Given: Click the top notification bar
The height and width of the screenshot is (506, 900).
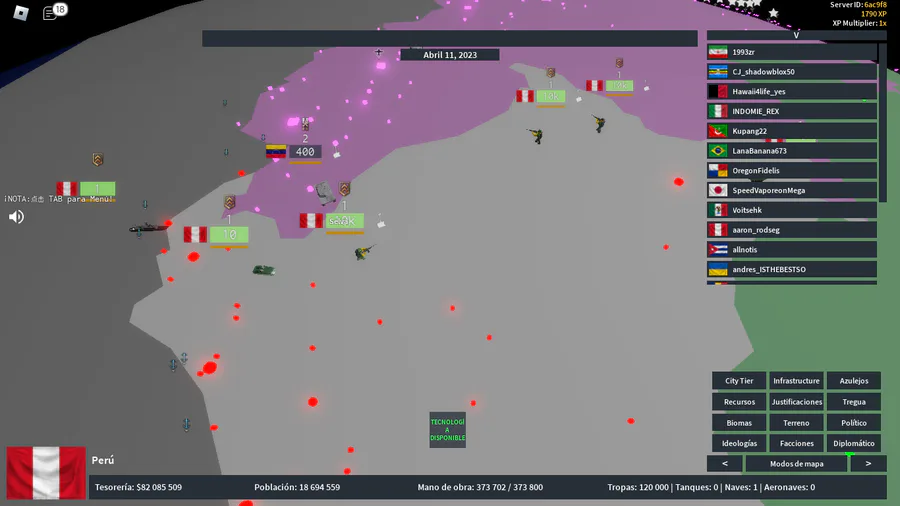Looking at the screenshot, I should tap(449, 38).
